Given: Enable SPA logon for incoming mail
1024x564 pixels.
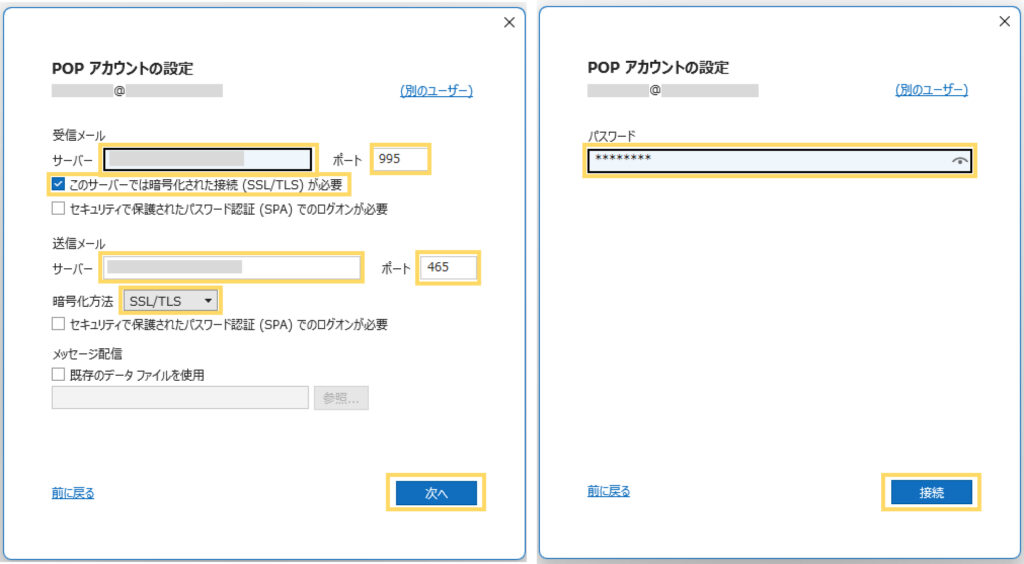Looking at the screenshot, I should [x=59, y=210].
